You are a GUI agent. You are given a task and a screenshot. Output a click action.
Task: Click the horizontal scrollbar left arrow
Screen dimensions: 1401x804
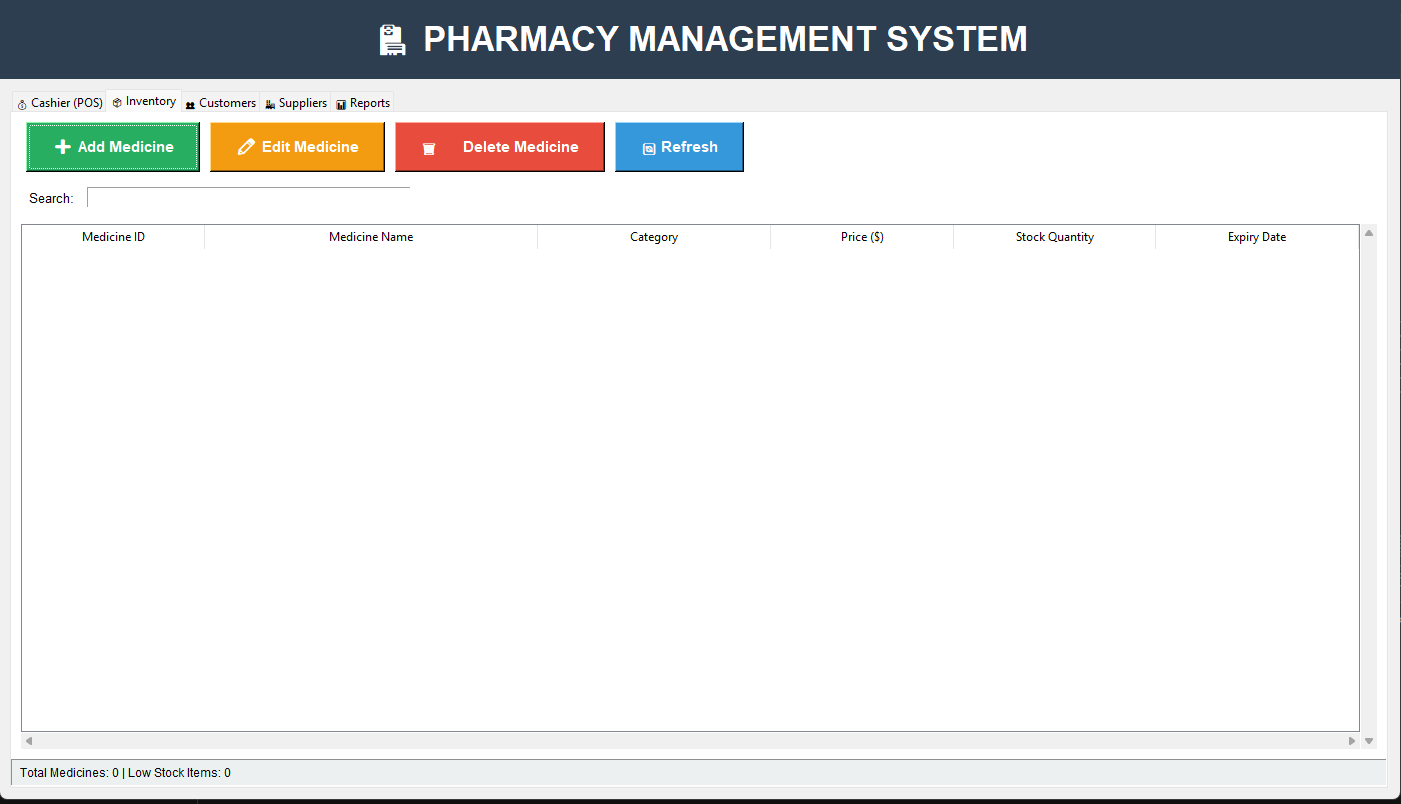coord(28,741)
